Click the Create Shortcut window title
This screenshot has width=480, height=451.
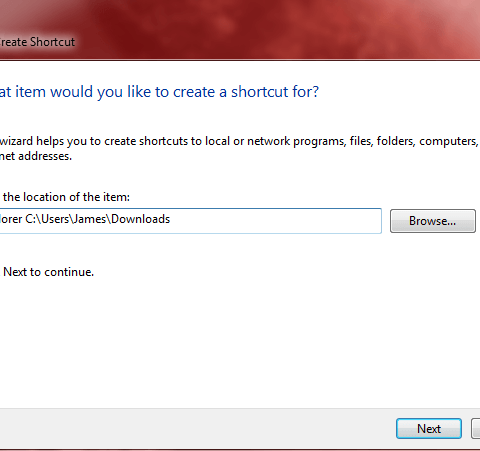click(37, 42)
